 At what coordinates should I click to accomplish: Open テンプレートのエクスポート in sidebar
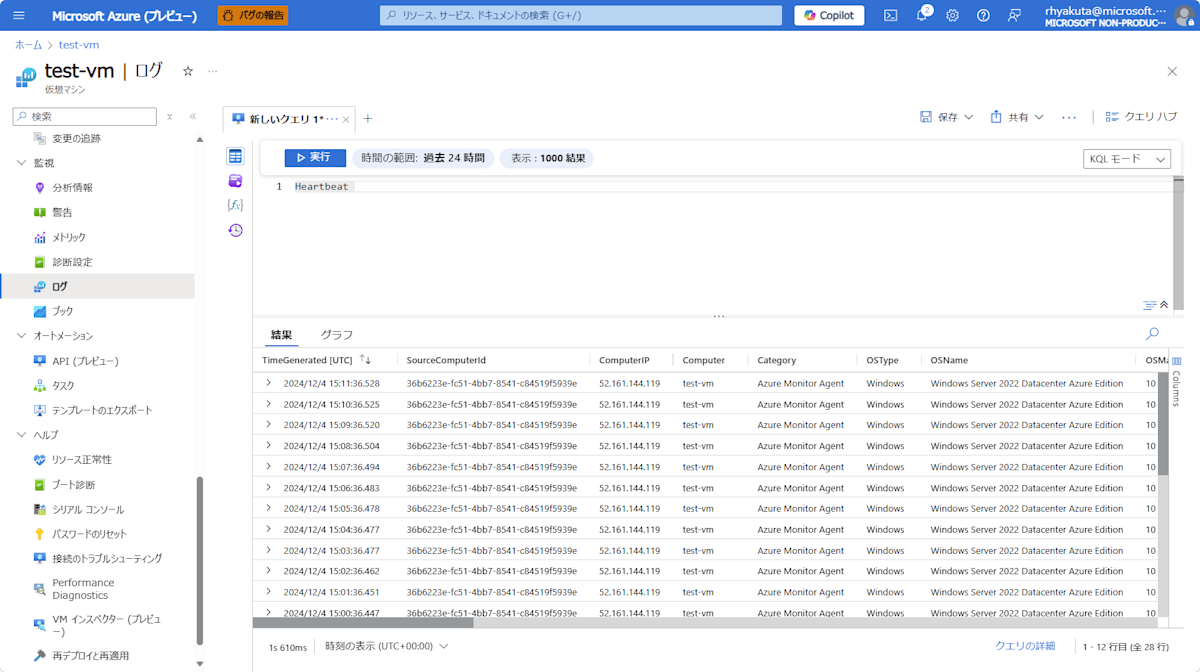(x=102, y=410)
